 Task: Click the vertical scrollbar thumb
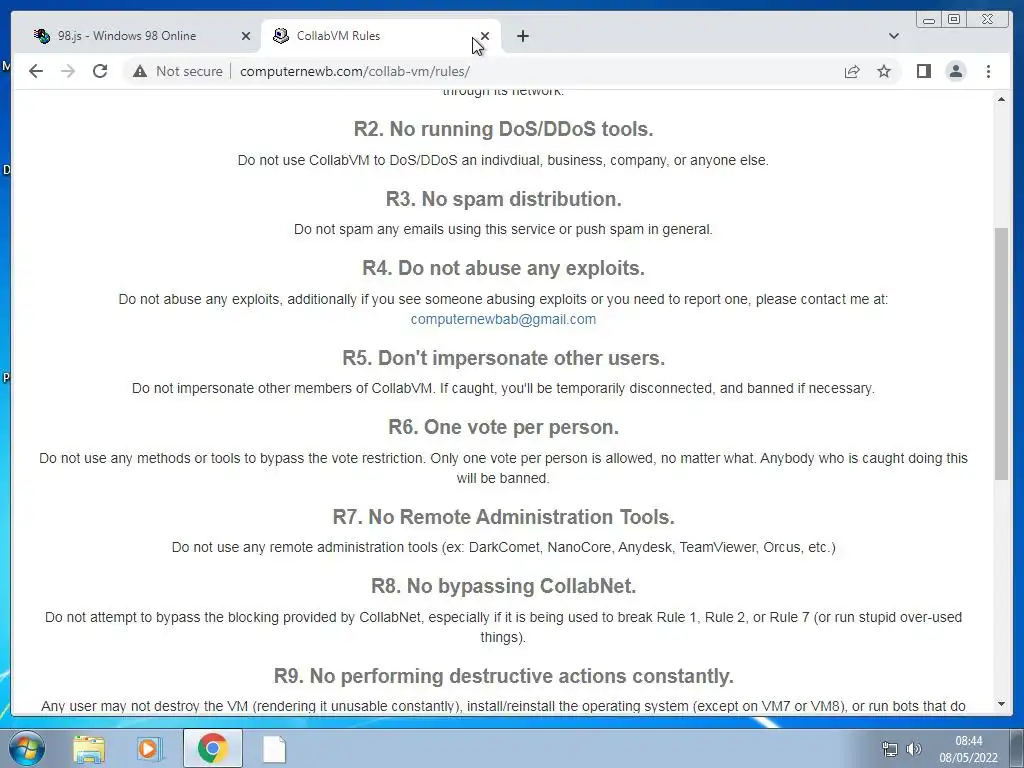(x=1001, y=354)
